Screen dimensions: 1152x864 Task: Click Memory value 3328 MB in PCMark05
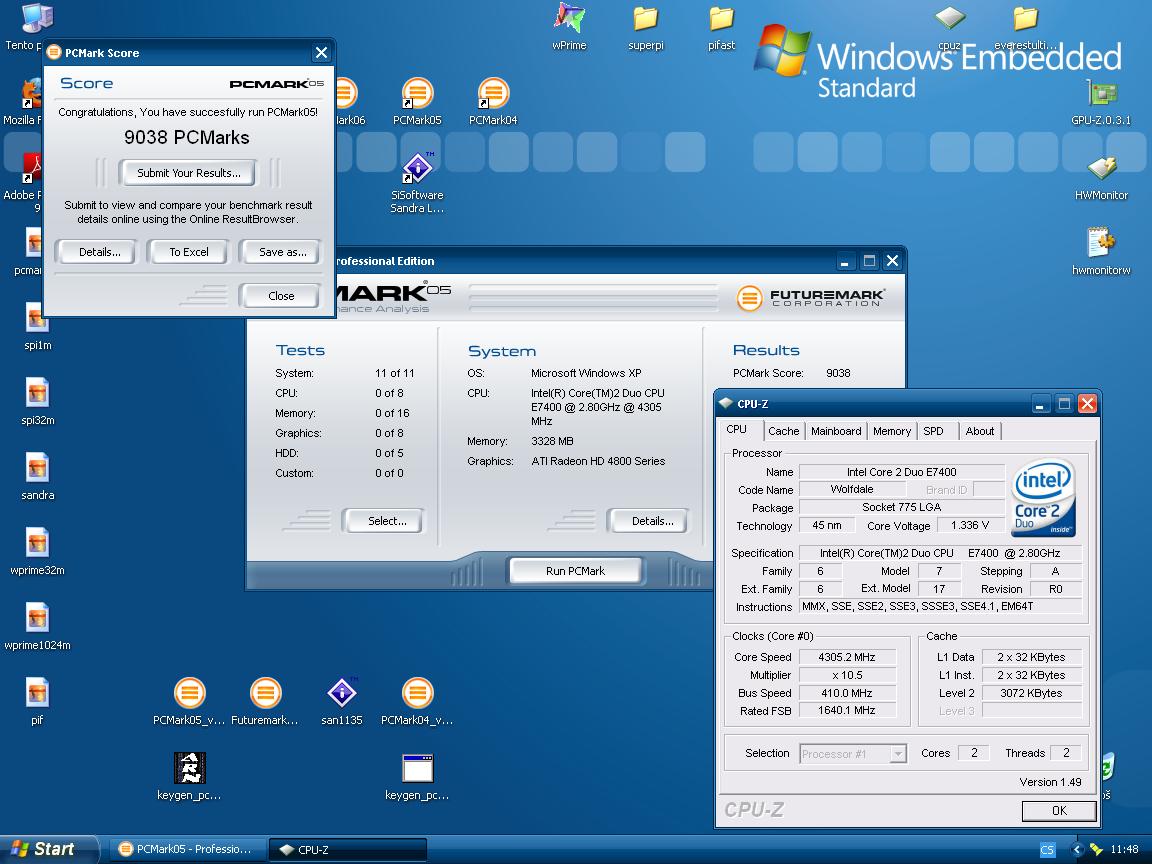(552, 442)
